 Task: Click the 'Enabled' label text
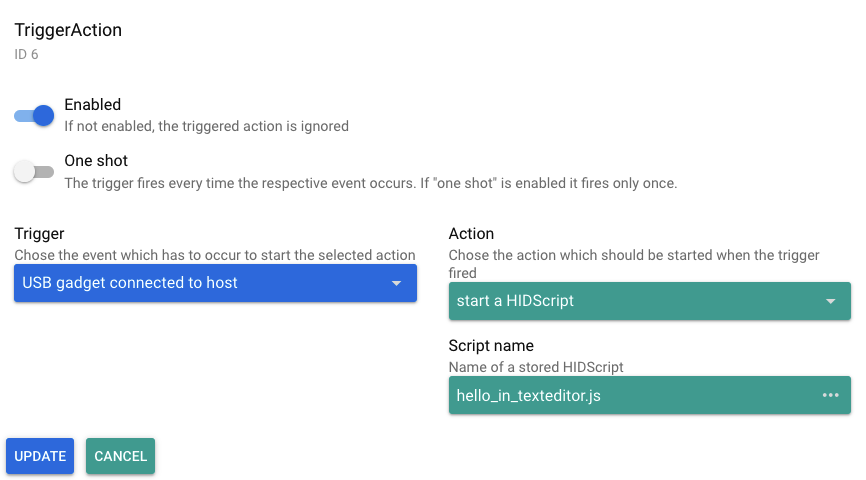tap(93, 105)
